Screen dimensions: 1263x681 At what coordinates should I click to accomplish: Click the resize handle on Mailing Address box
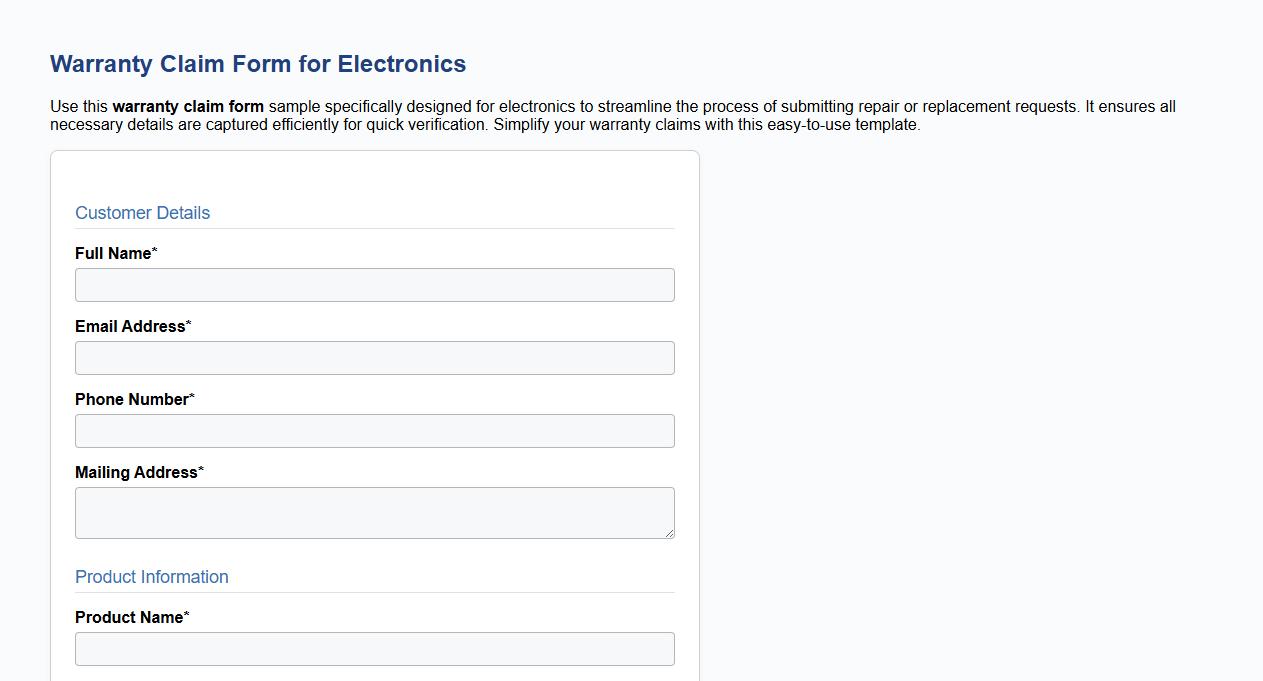[669, 531]
